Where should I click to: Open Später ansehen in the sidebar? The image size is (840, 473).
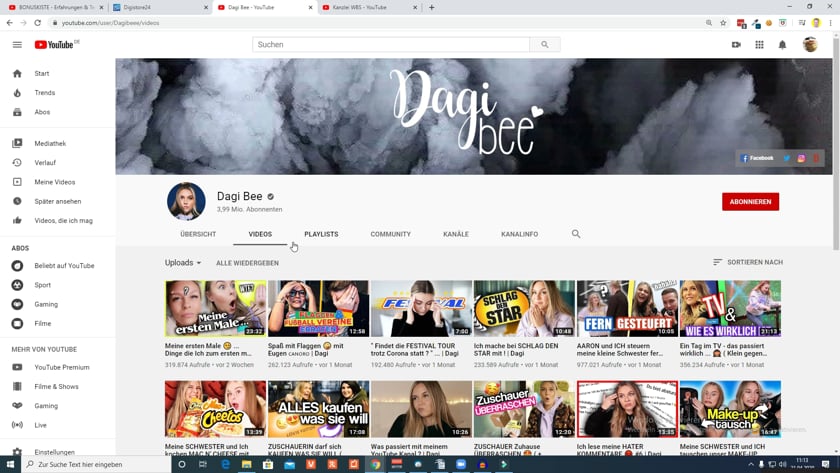(x=58, y=201)
